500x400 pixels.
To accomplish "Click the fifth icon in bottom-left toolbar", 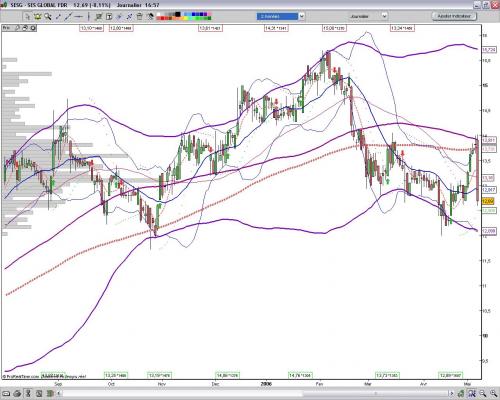I will click(50, 394).
